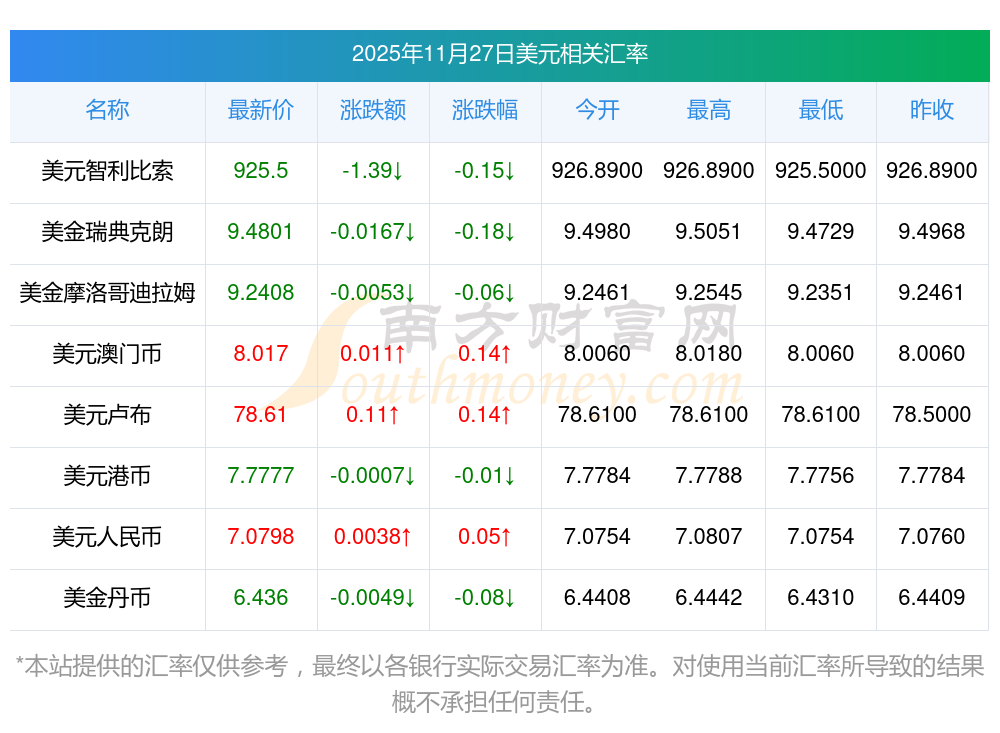
Task: Select latest price 9.2408
Action: click(x=260, y=293)
